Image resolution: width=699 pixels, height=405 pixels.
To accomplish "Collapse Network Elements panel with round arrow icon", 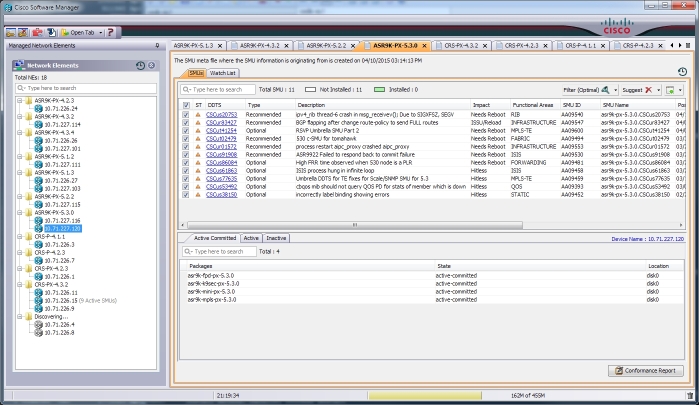I will click(x=152, y=66).
